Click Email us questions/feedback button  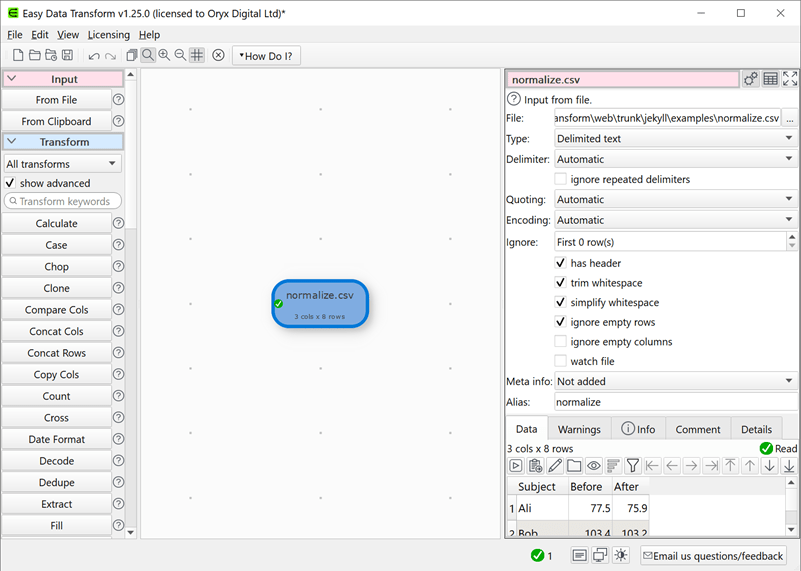pyautogui.click(x=713, y=556)
